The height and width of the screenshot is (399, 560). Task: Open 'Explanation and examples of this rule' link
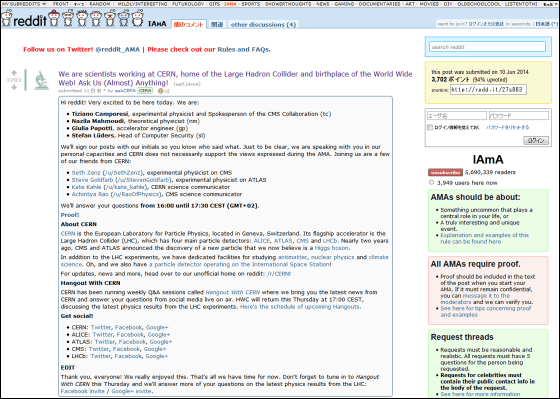tap(485, 238)
